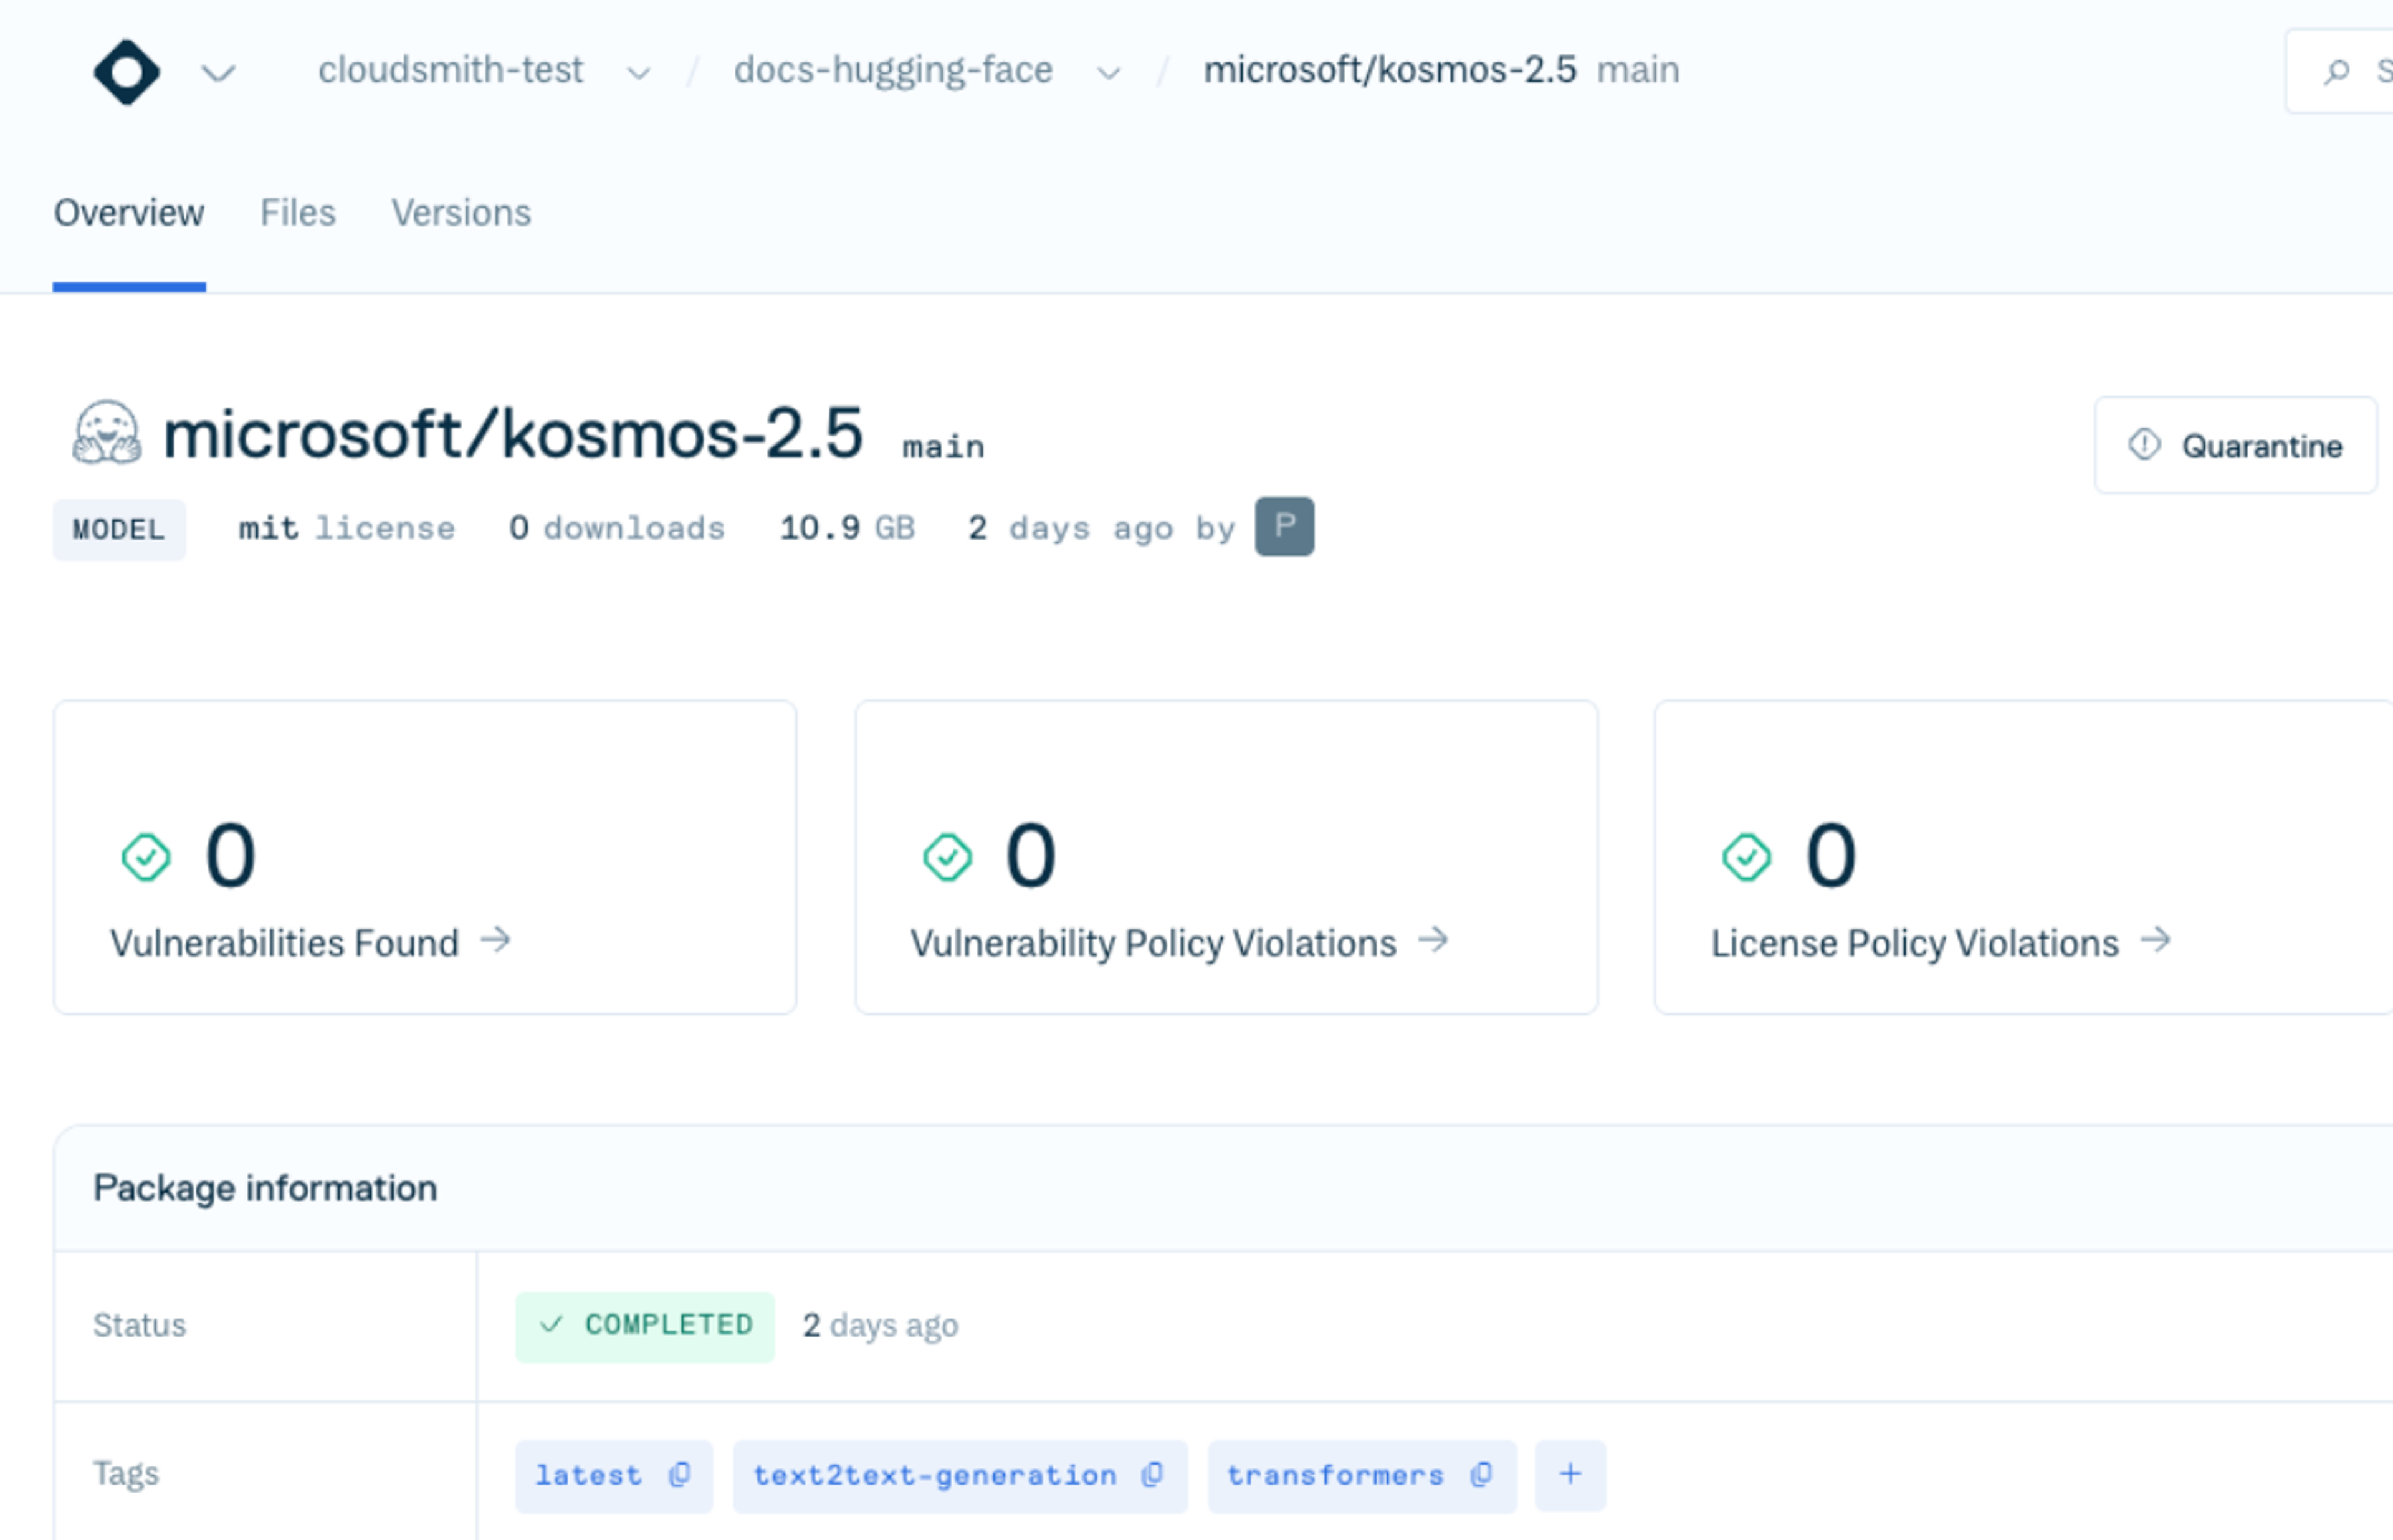Expand the cloudsmith-test workspace dropdown chevron
Image resolution: width=2393 pixels, height=1540 pixels.
pos(639,73)
